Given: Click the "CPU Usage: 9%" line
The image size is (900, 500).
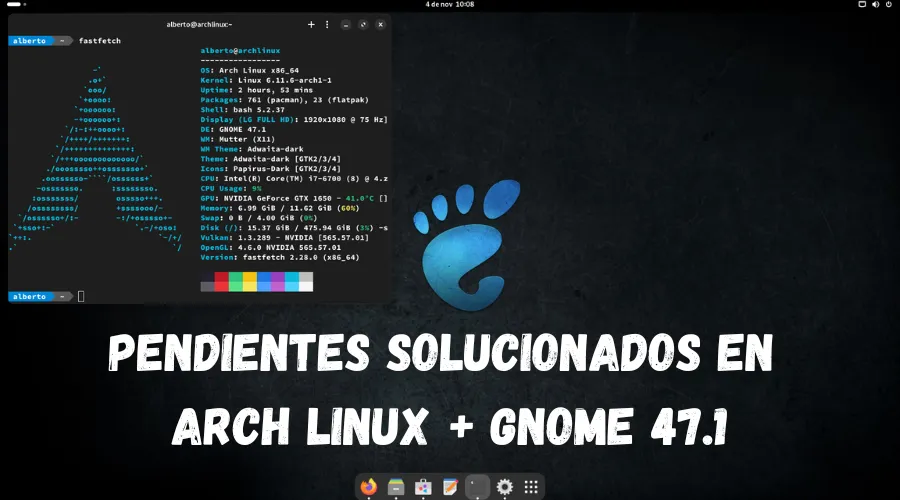Looking at the screenshot, I should (231, 188).
